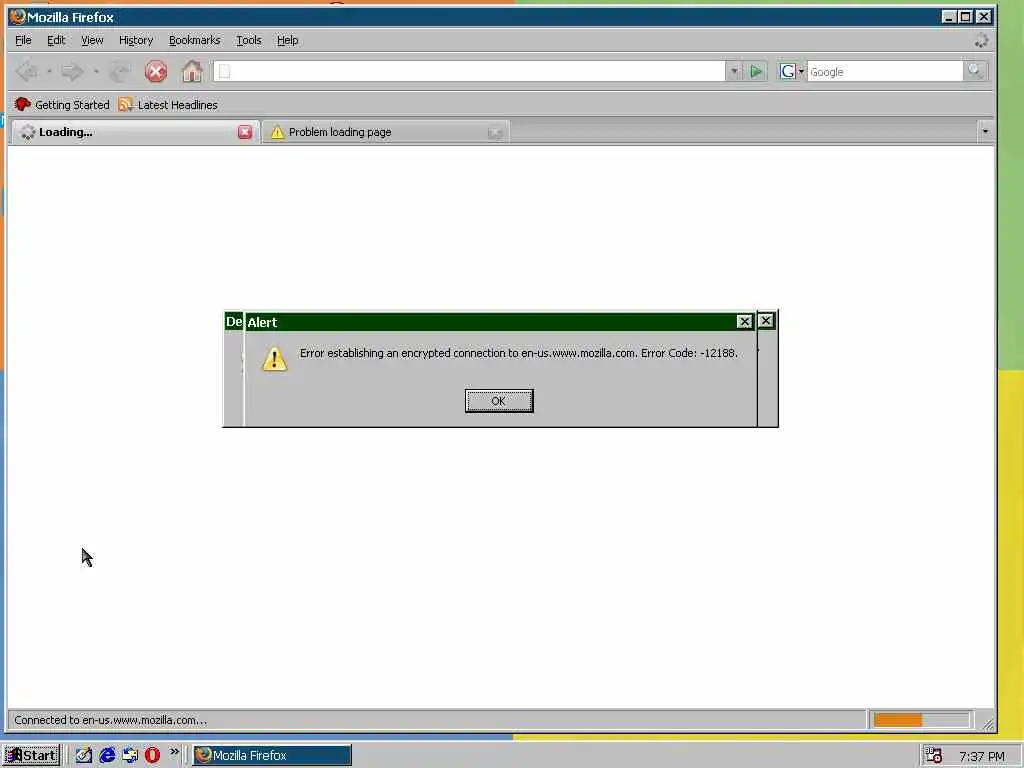Click system tray scheduler icon
The width and height of the screenshot is (1024, 768).
934,756
